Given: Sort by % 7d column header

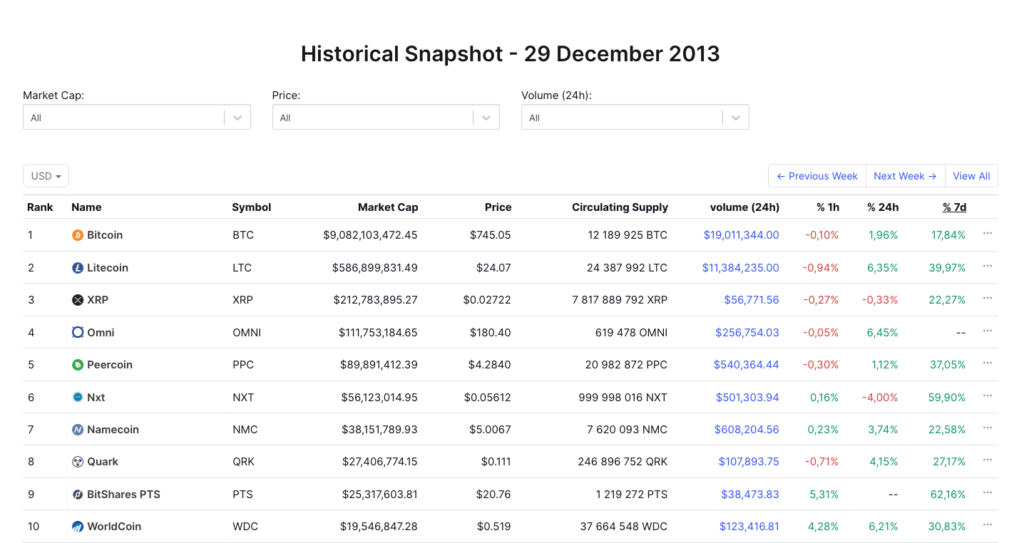Looking at the screenshot, I should click(954, 207).
